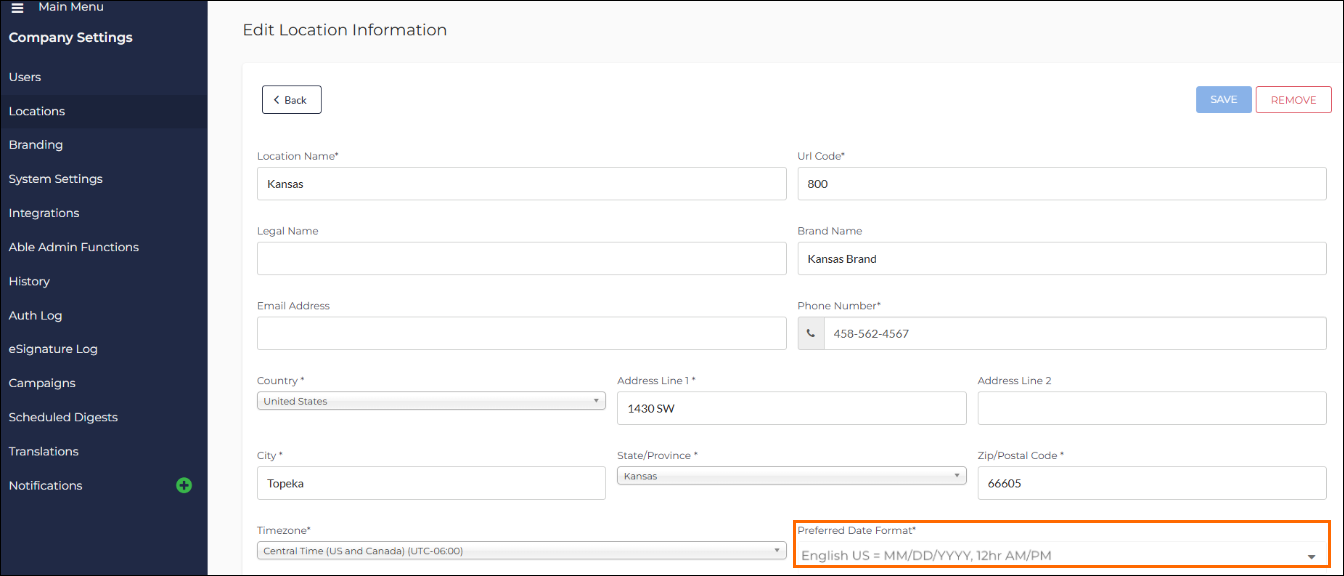
Task: Click the SAVE button
Action: point(1224,100)
